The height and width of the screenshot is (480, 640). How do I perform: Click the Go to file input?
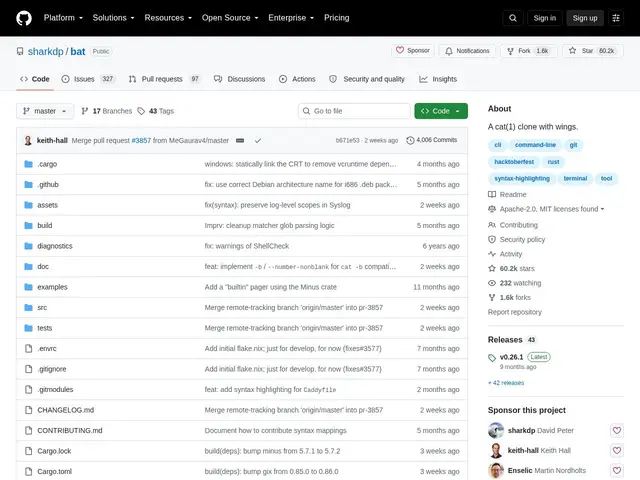point(354,111)
